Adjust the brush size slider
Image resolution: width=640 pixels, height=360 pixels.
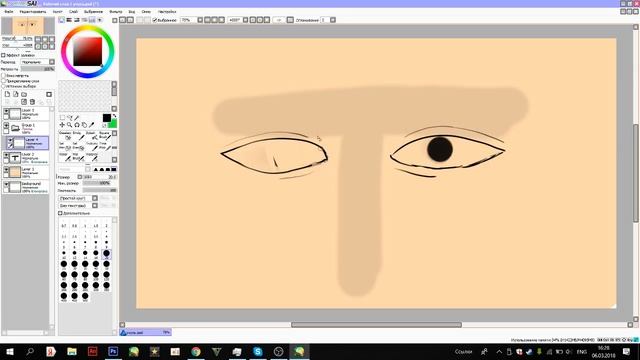[100, 177]
